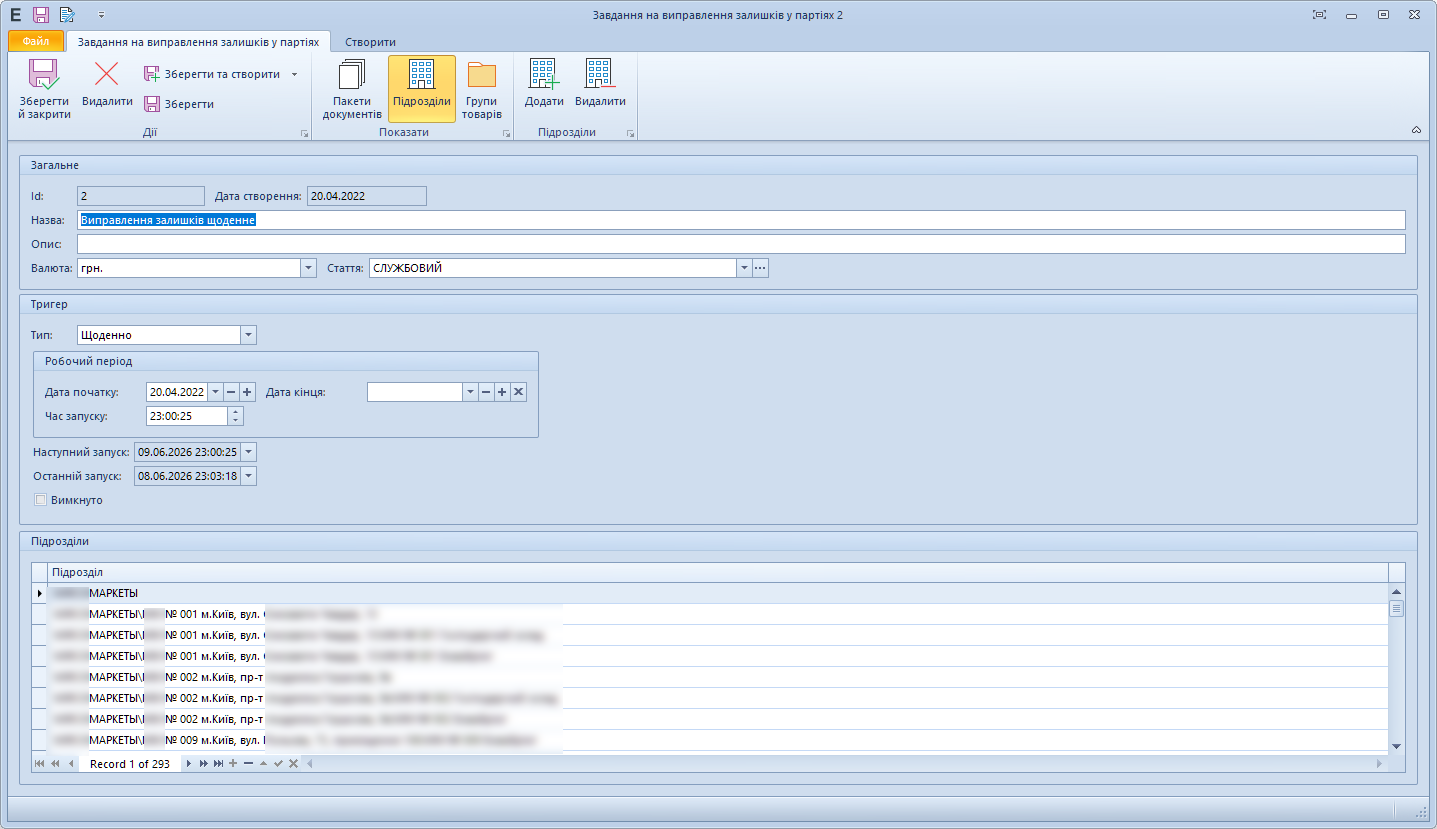Image resolution: width=1437 pixels, height=829 pixels.
Task: Click the 'Зберегти' ribbon button
Action: pyautogui.click(x=180, y=104)
